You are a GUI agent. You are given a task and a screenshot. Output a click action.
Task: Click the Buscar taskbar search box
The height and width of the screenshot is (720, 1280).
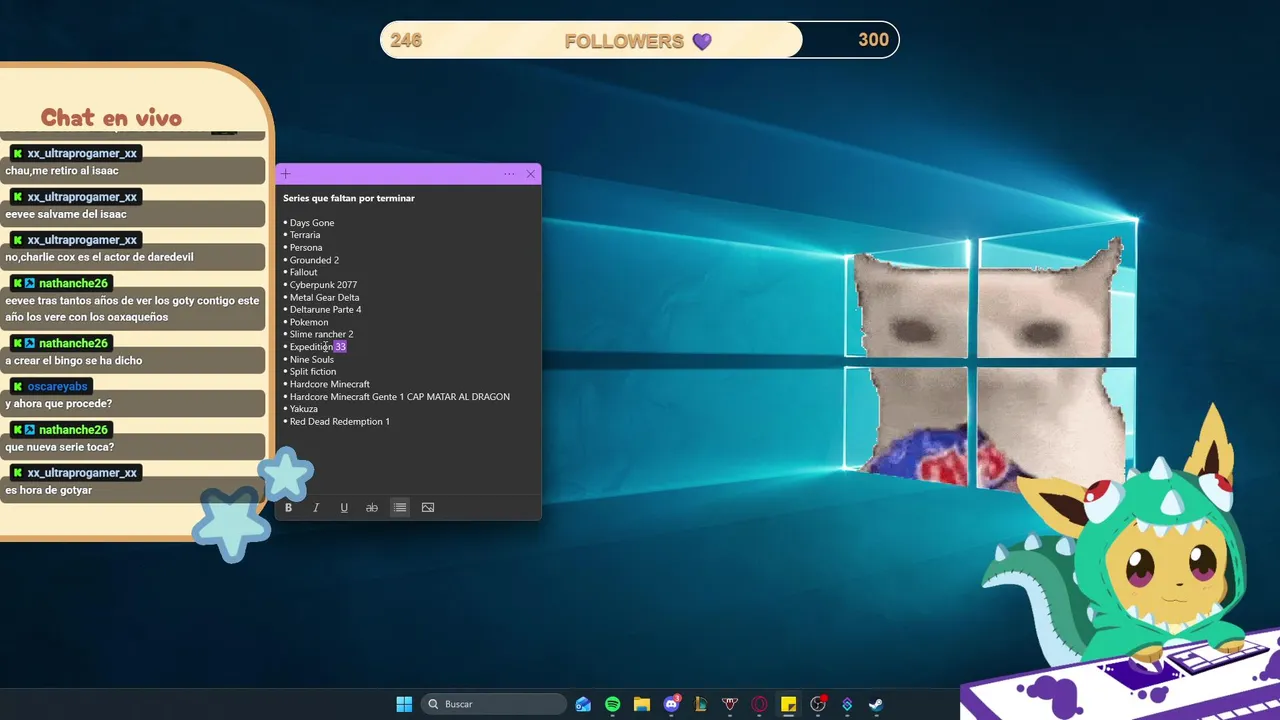(494, 704)
